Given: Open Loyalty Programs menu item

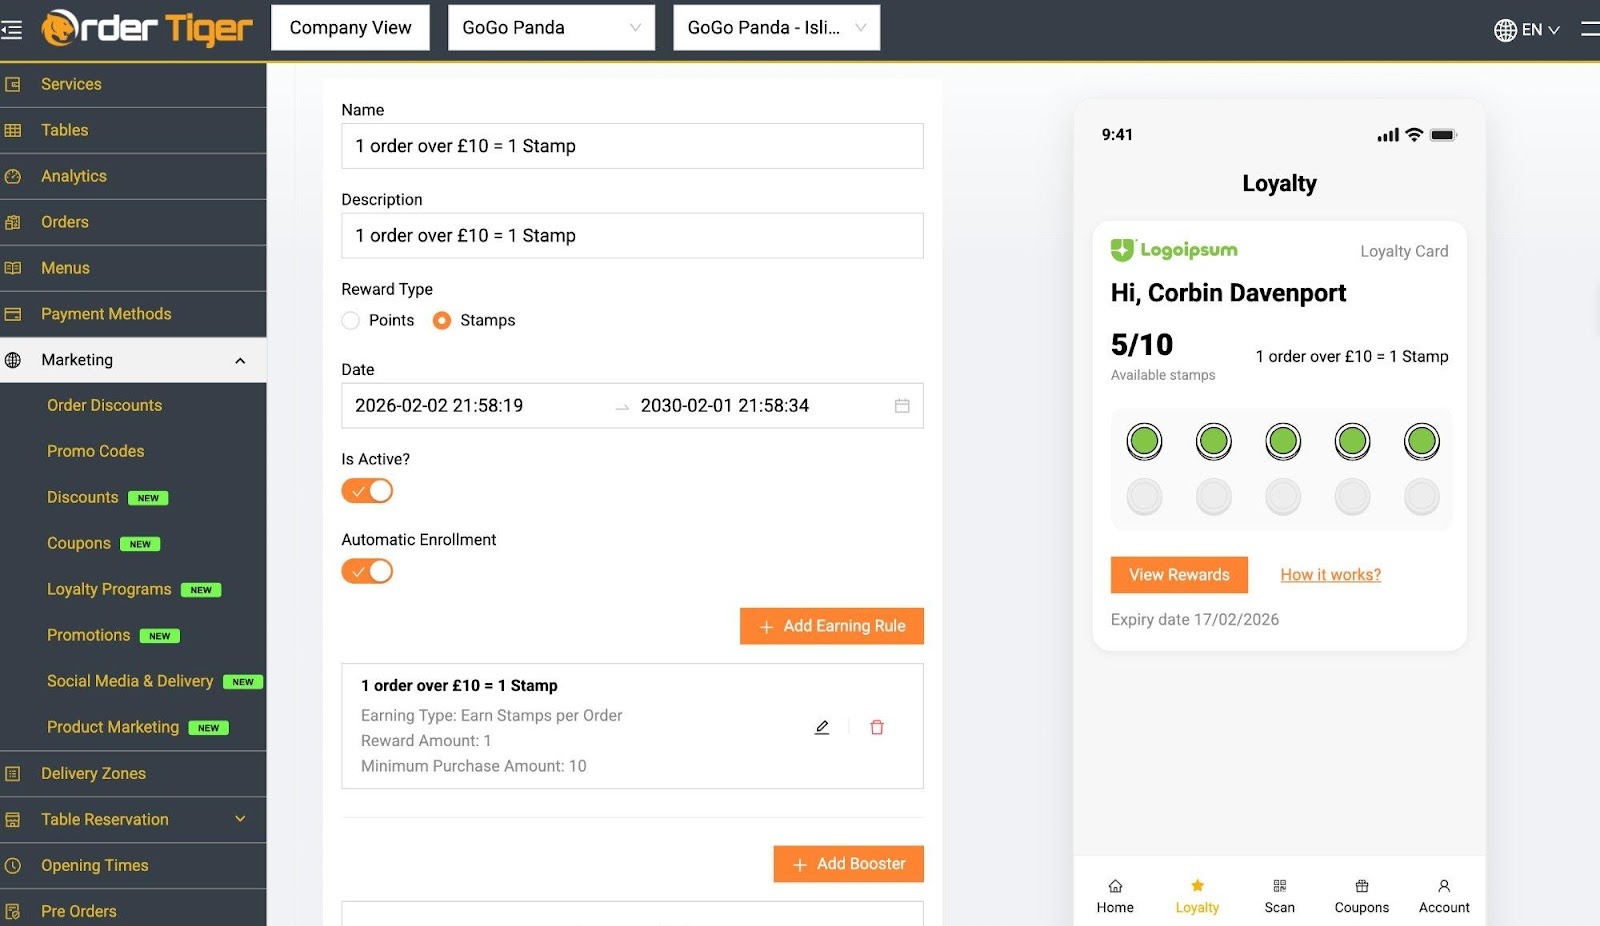Looking at the screenshot, I should click(109, 589).
